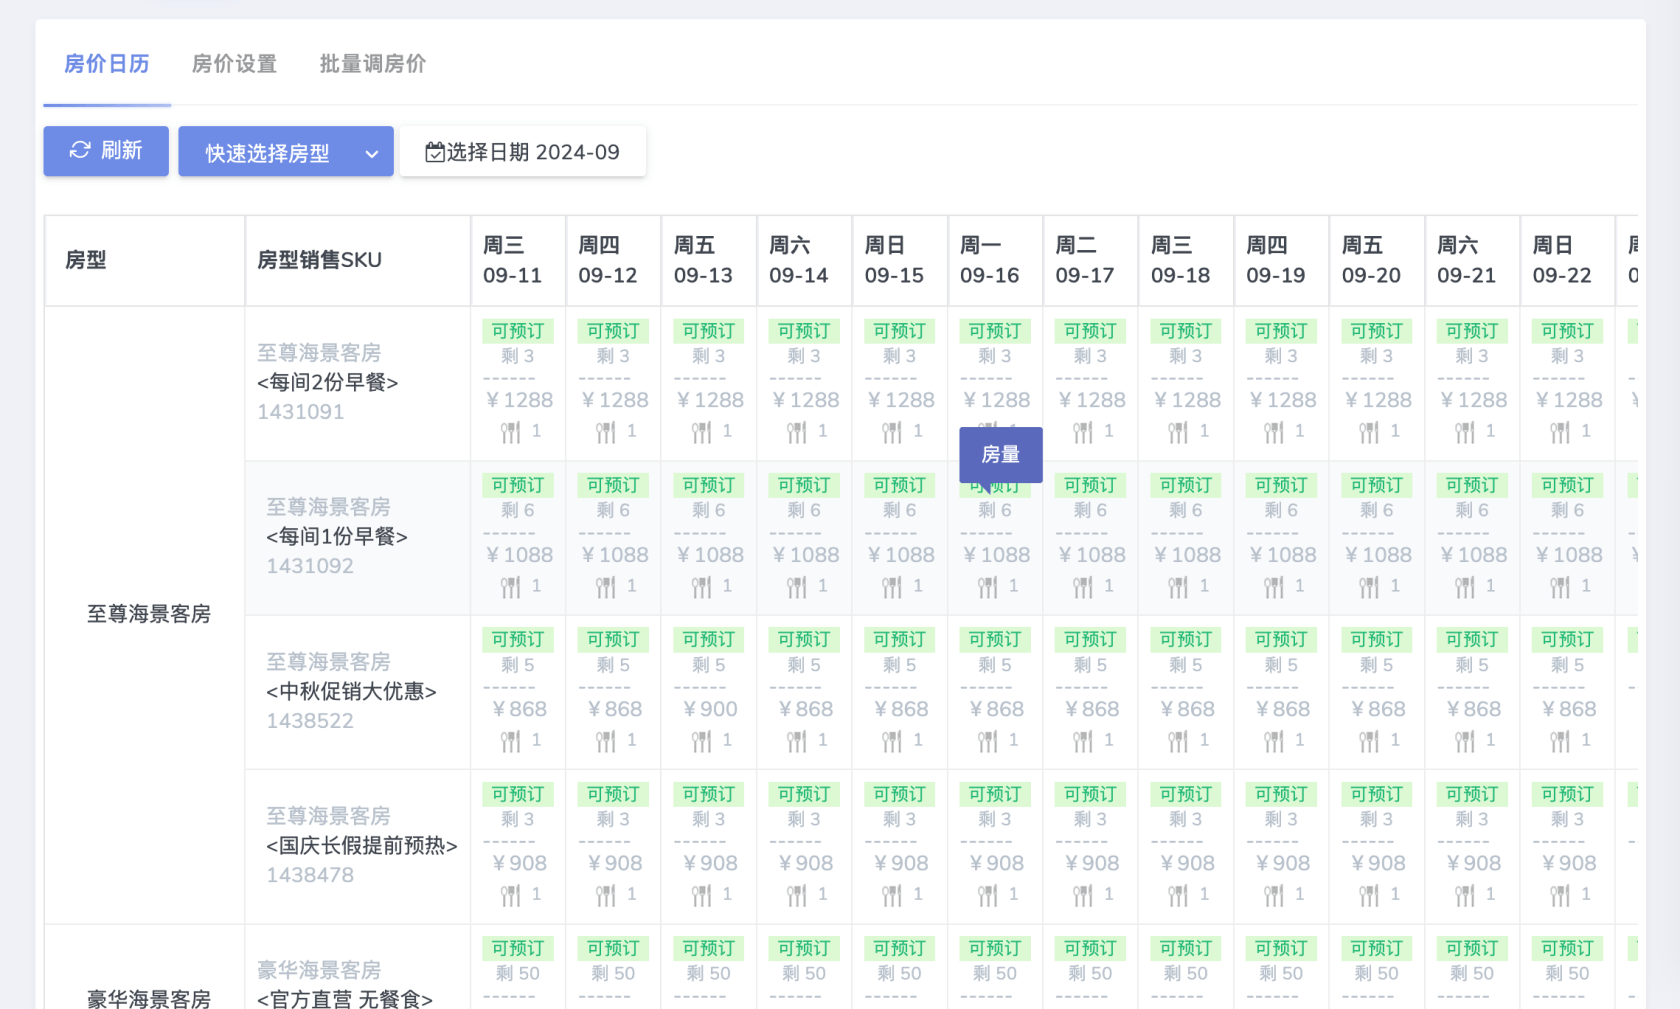Viewport: 1680px width, 1009px height.
Task: Click meal icon for SKU 1431092 on 09-12
Action: click(606, 587)
